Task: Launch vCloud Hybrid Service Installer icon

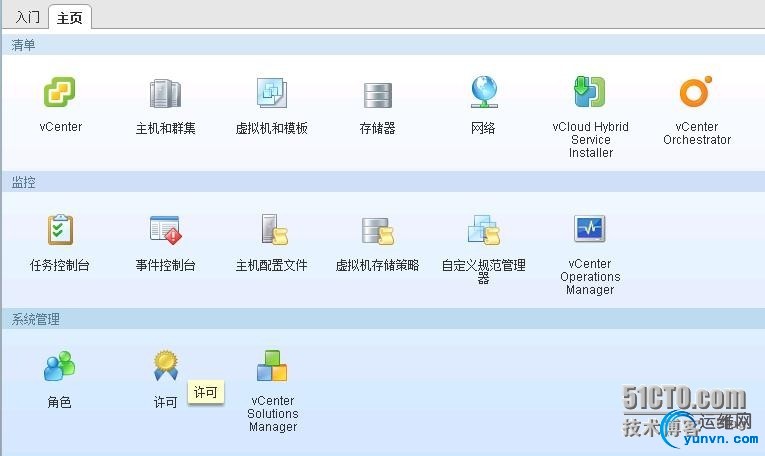Action: pyautogui.click(x=590, y=92)
